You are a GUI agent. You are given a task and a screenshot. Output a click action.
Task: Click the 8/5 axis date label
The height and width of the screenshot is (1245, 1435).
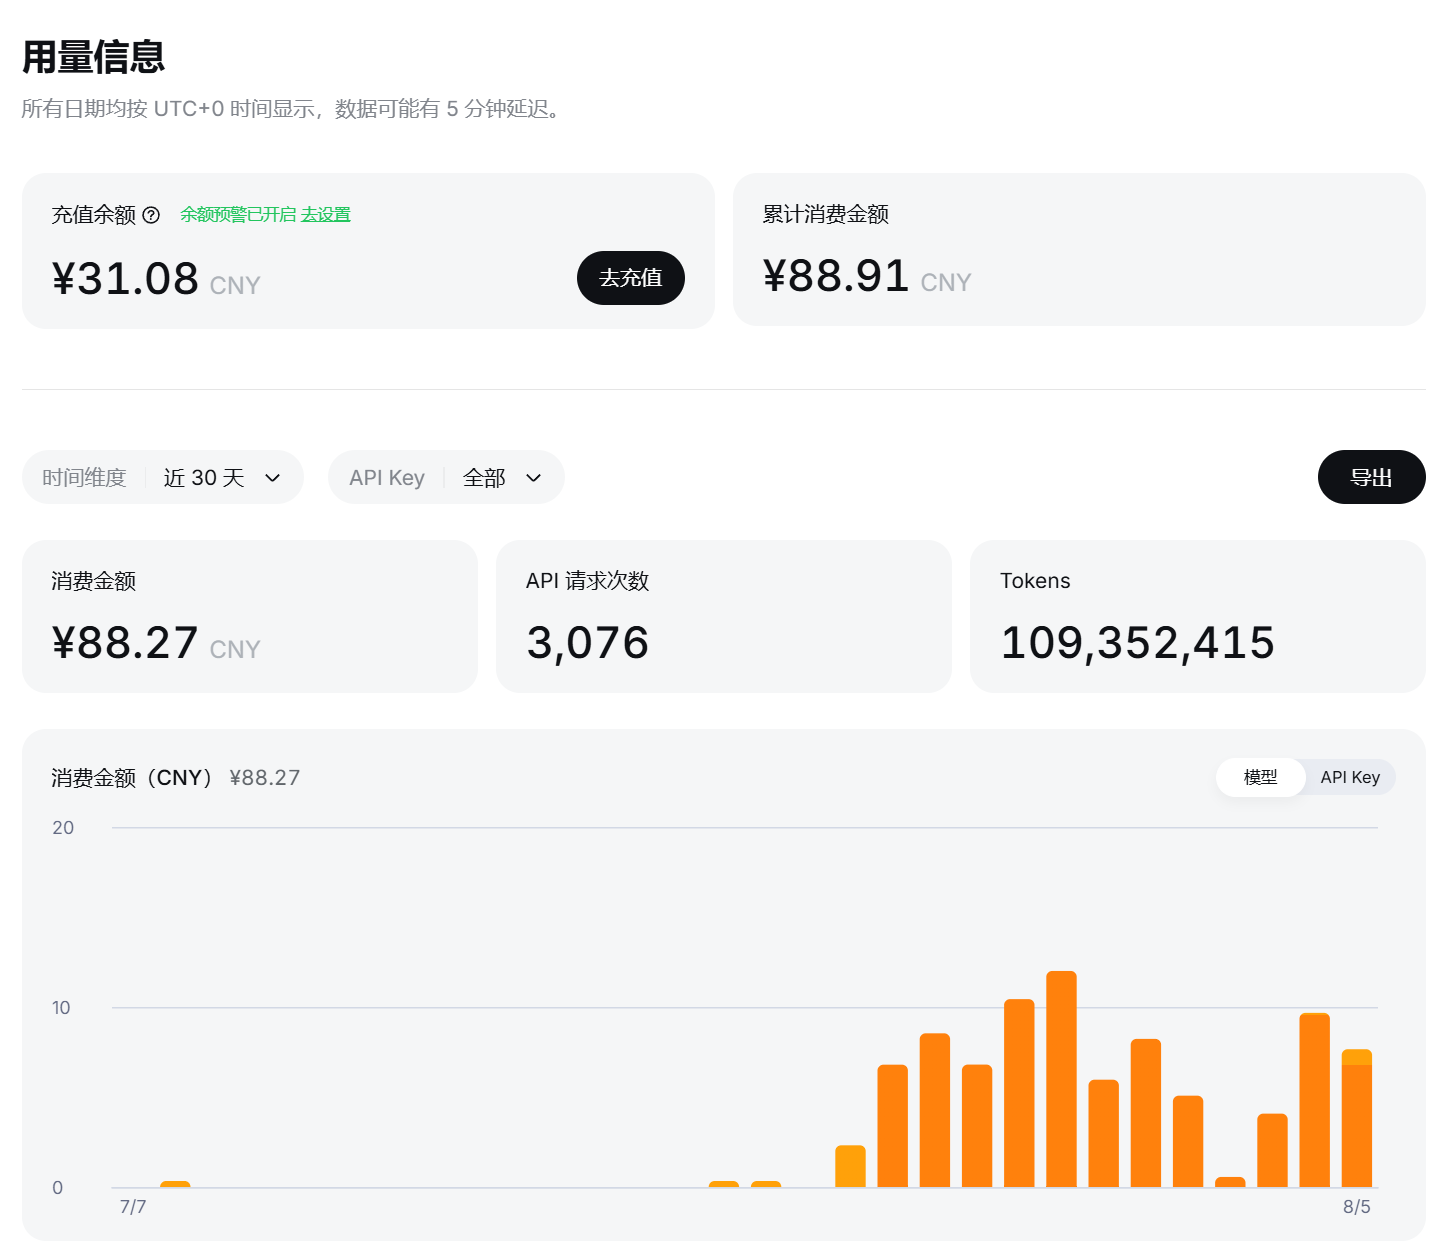[x=1357, y=1207]
